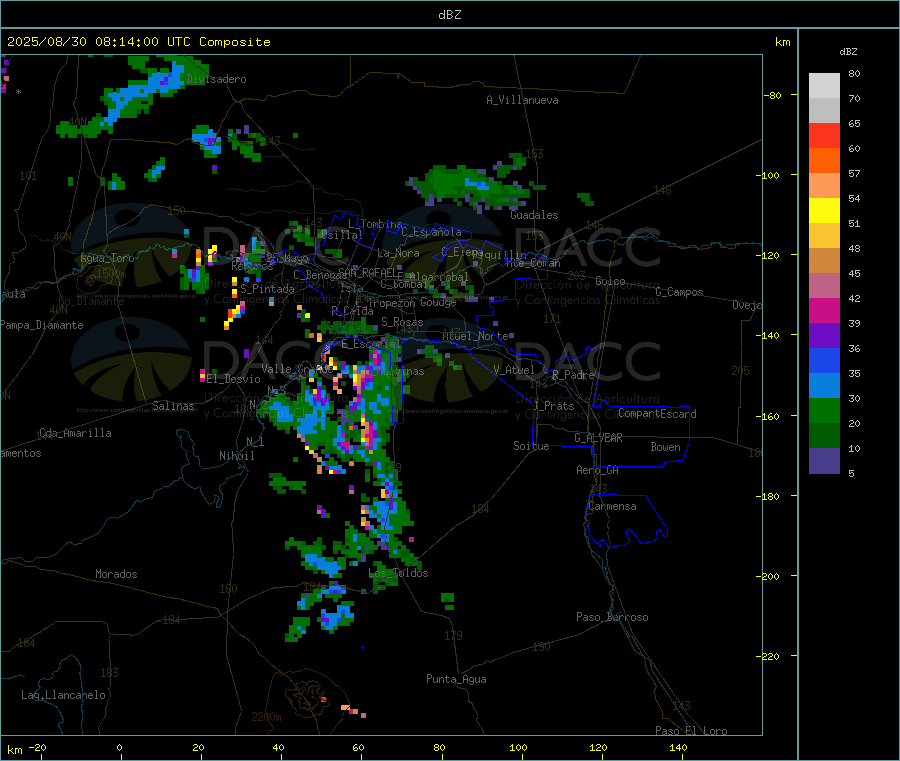900x761 pixels.
Task: Click the S_Pintada map label
Action: pyautogui.click(x=267, y=289)
